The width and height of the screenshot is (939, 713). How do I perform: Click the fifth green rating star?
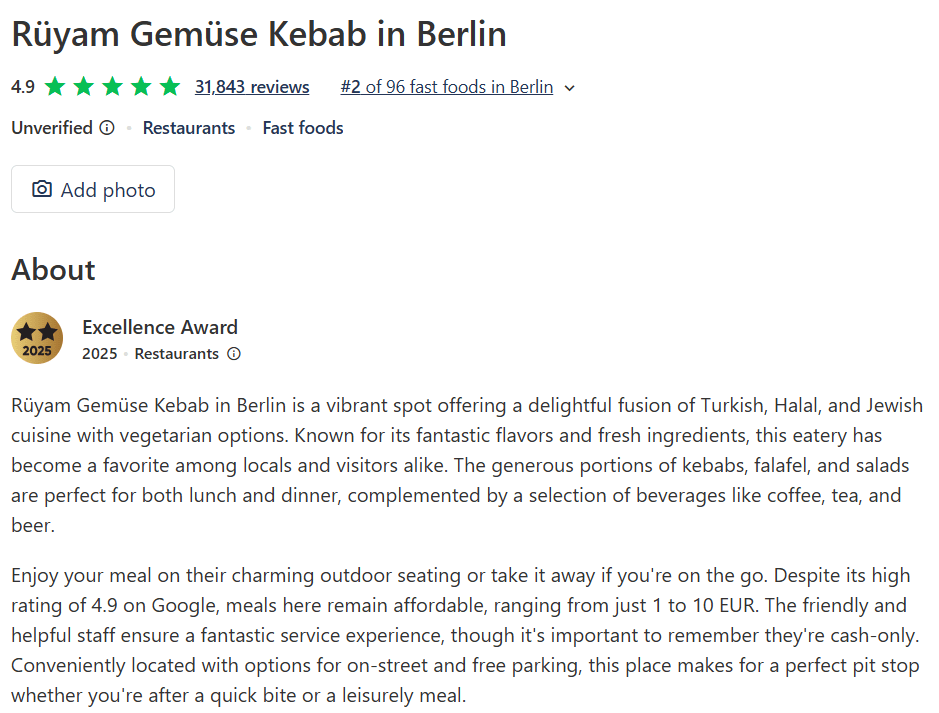[x=170, y=87]
